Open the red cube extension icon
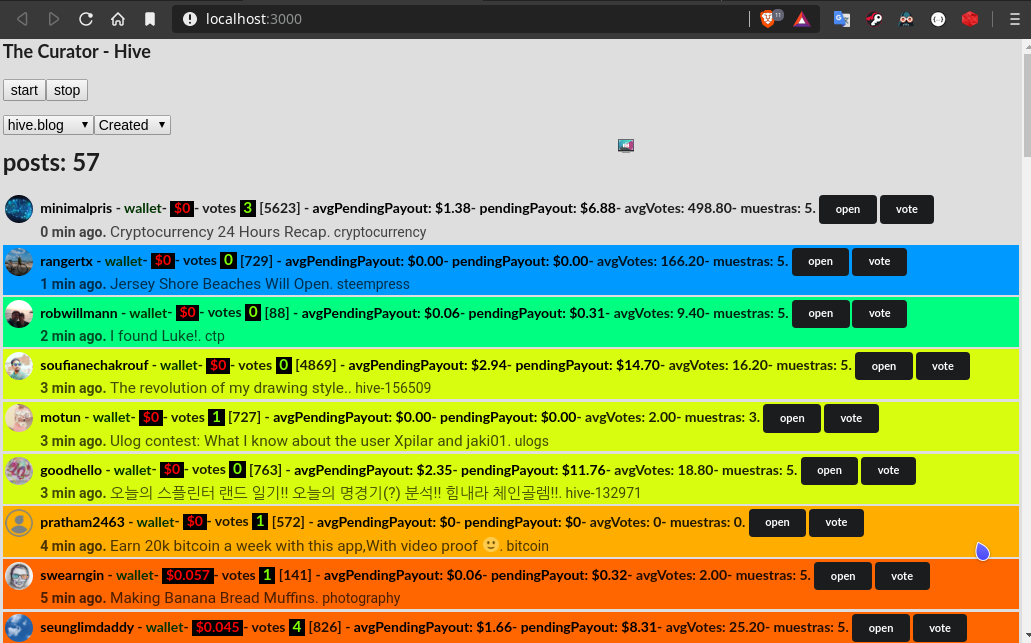This screenshot has height=643, width=1031. (x=970, y=19)
